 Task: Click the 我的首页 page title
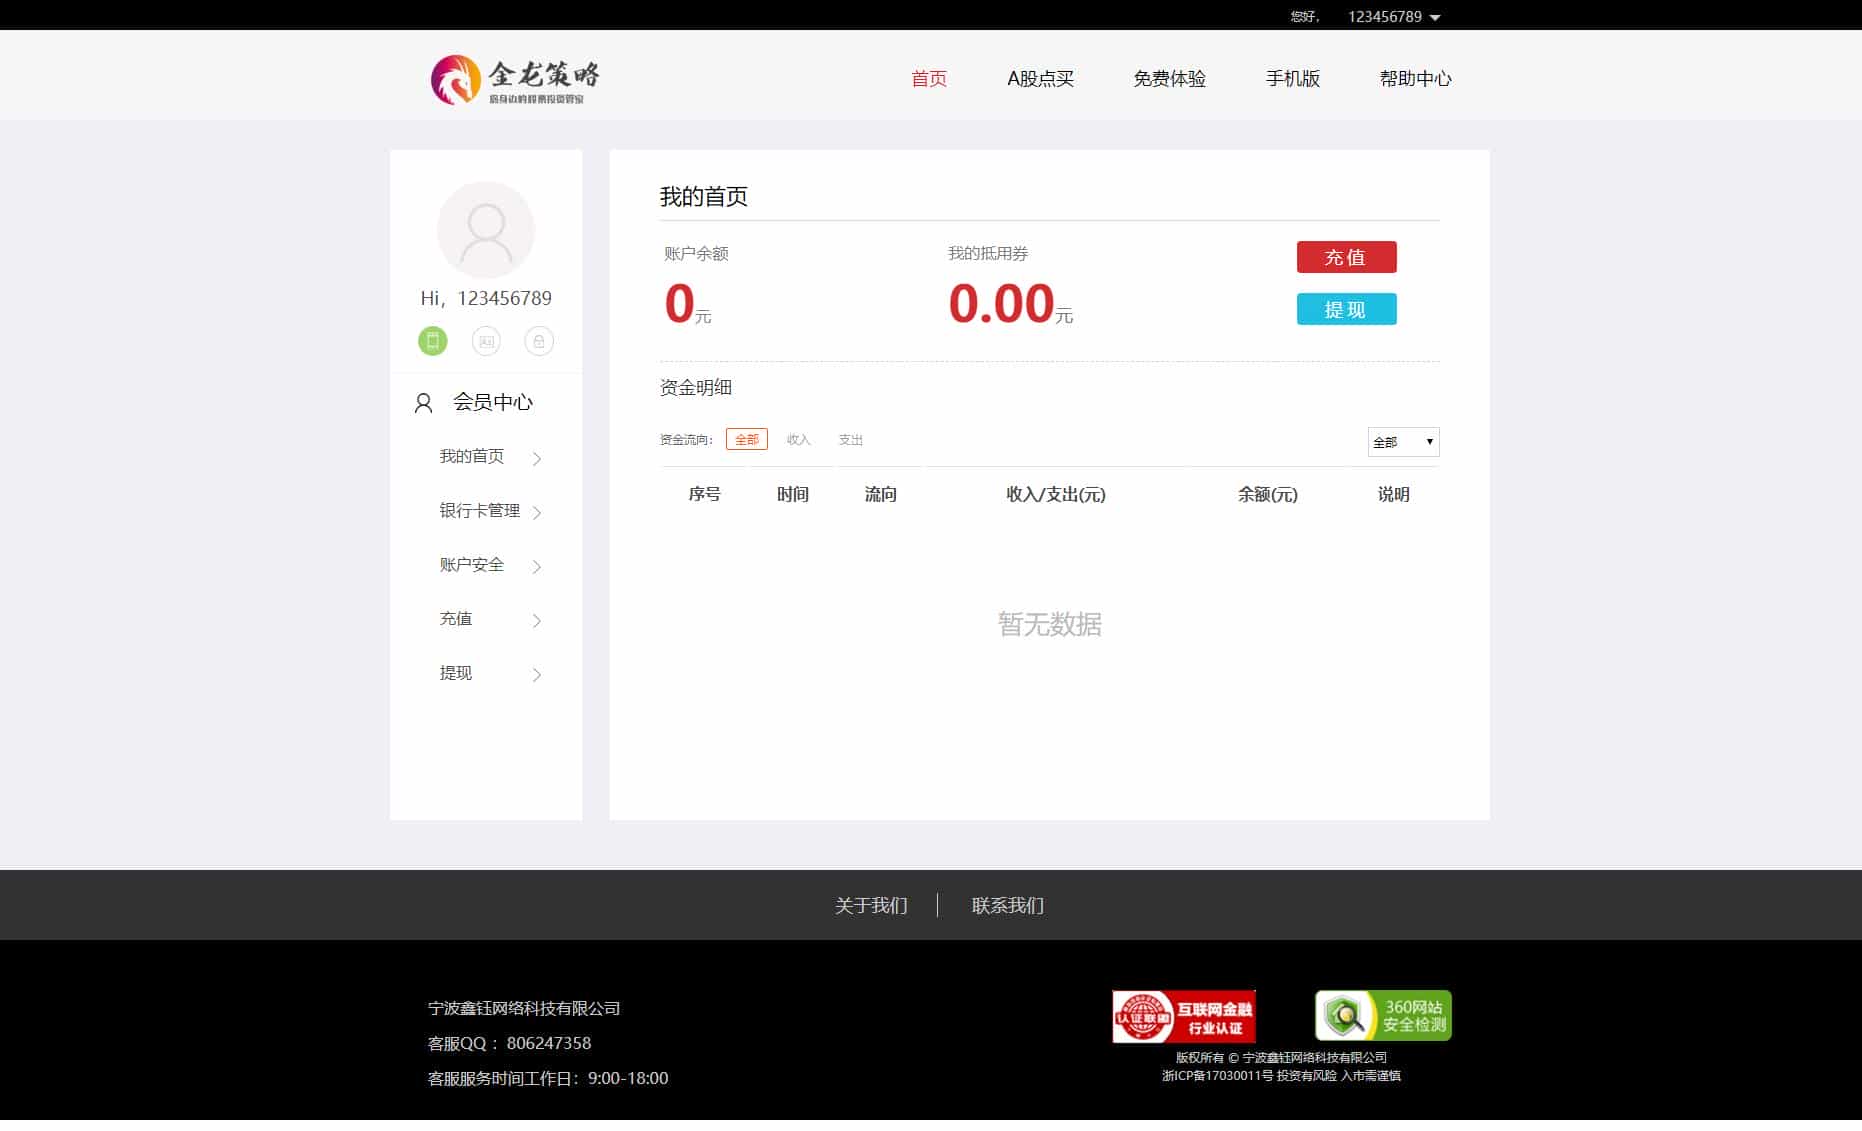coord(704,197)
